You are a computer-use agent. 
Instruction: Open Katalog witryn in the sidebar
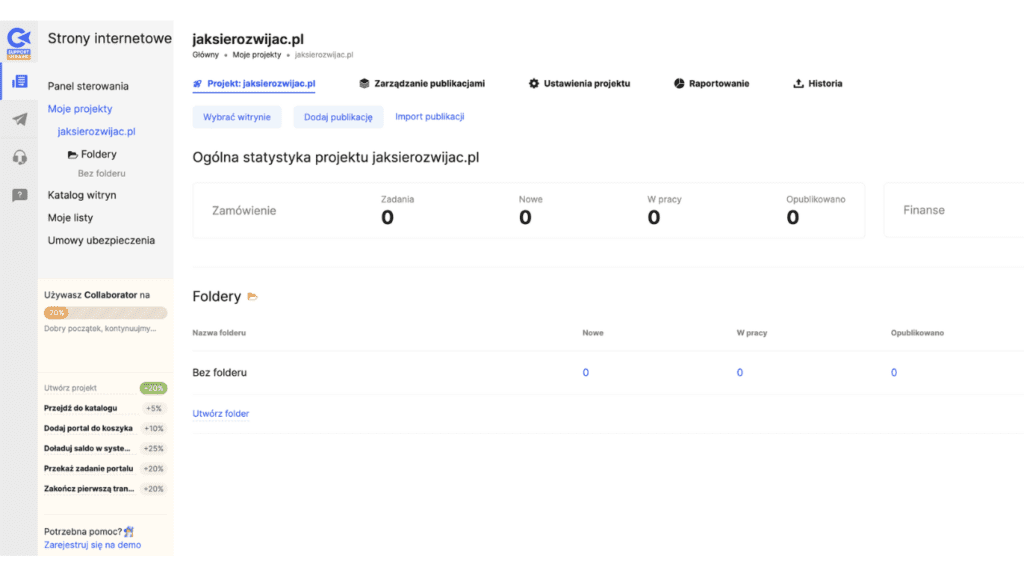(82, 195)
